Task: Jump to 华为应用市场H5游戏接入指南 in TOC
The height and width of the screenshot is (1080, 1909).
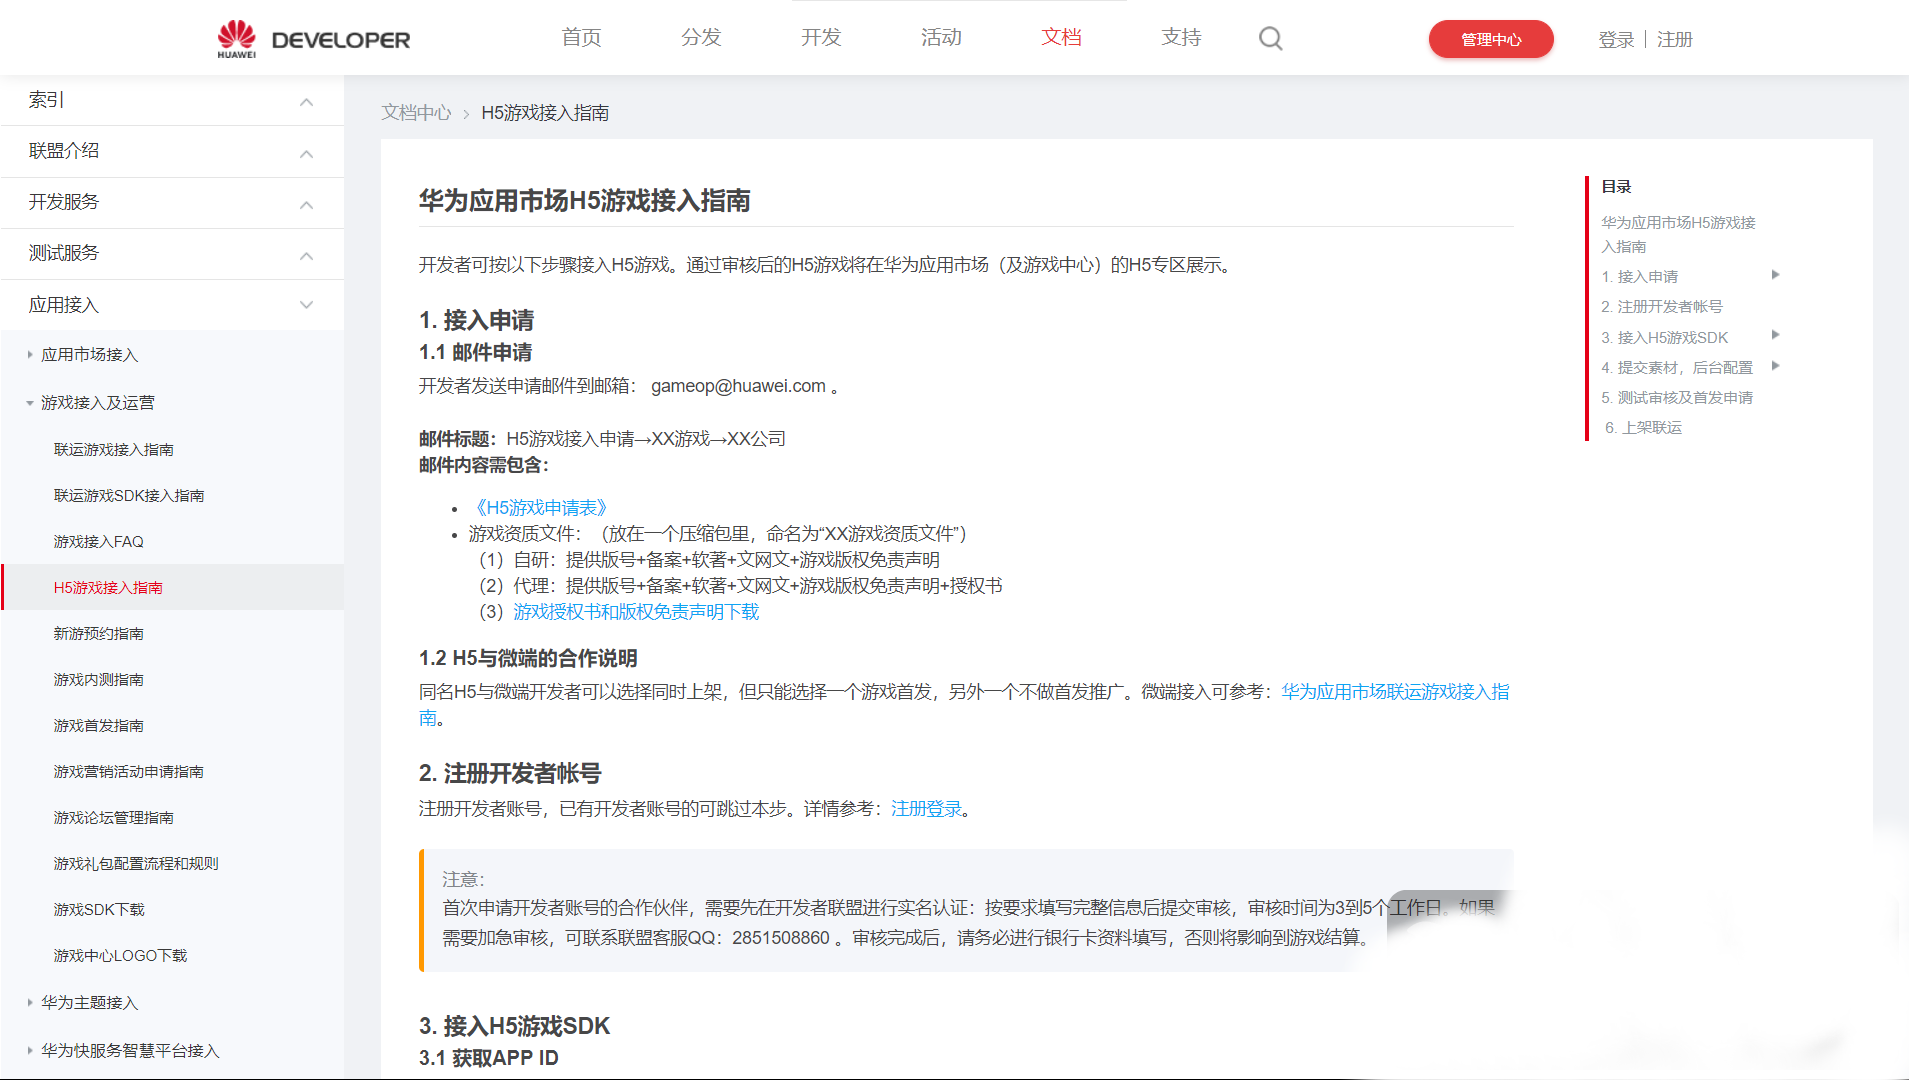Action: (1678, 235)
